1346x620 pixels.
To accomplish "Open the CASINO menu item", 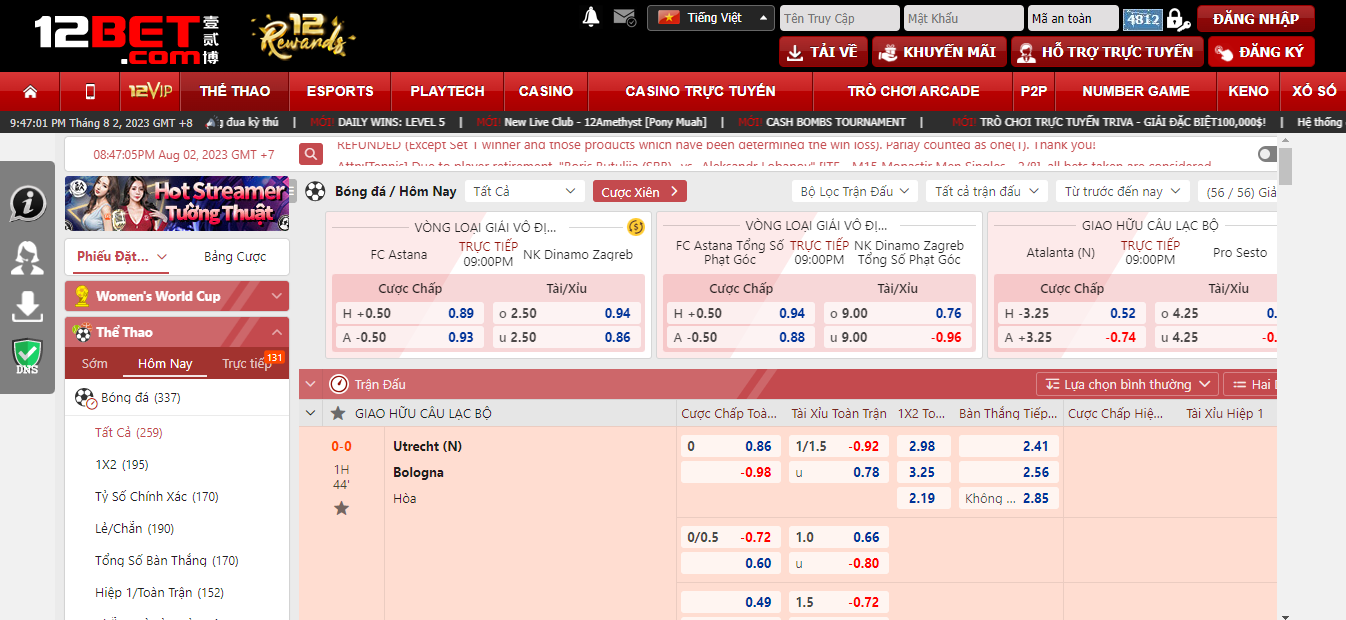I will point(546,91).
